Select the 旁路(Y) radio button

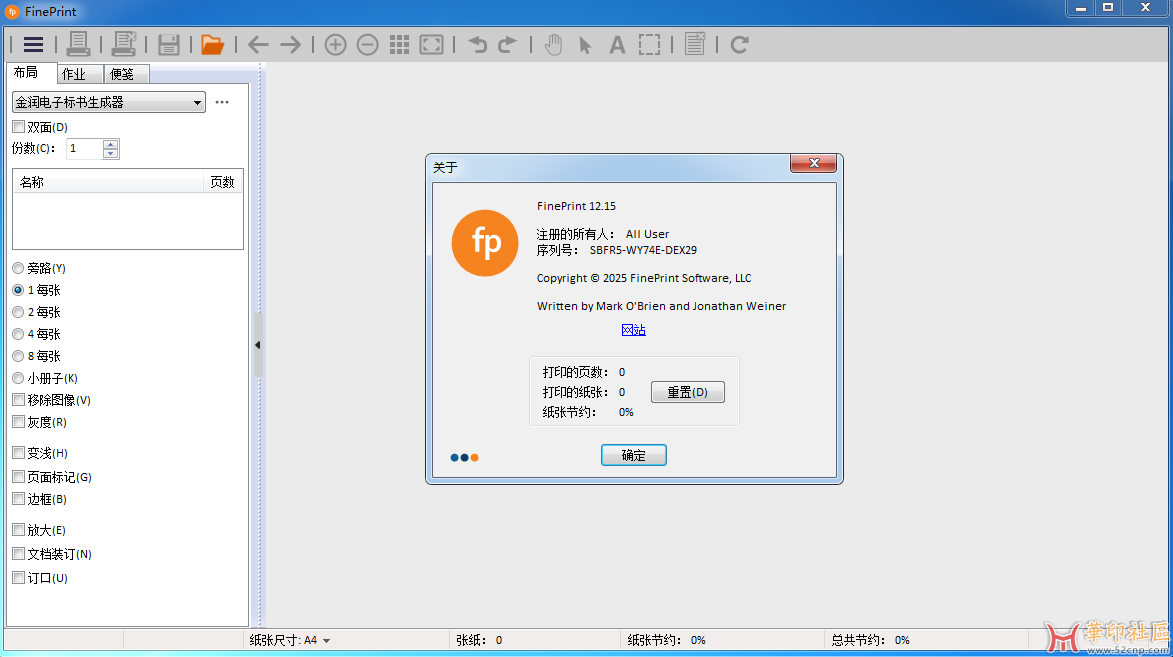pyautogui.click(x=18, y=268)
